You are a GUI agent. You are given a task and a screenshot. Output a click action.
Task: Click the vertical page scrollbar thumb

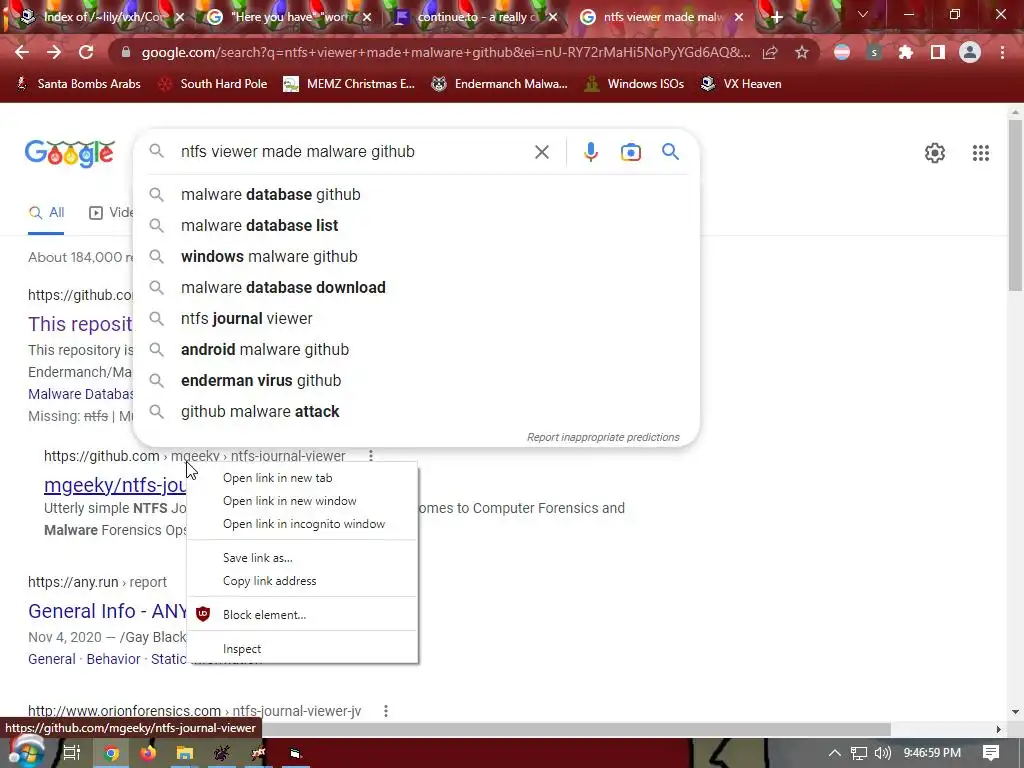coord(1015,206)
